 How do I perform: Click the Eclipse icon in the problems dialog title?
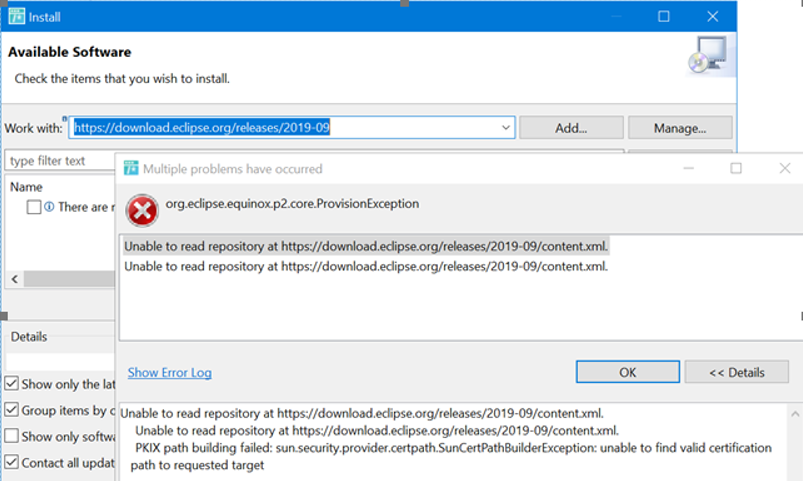[131, 168]
